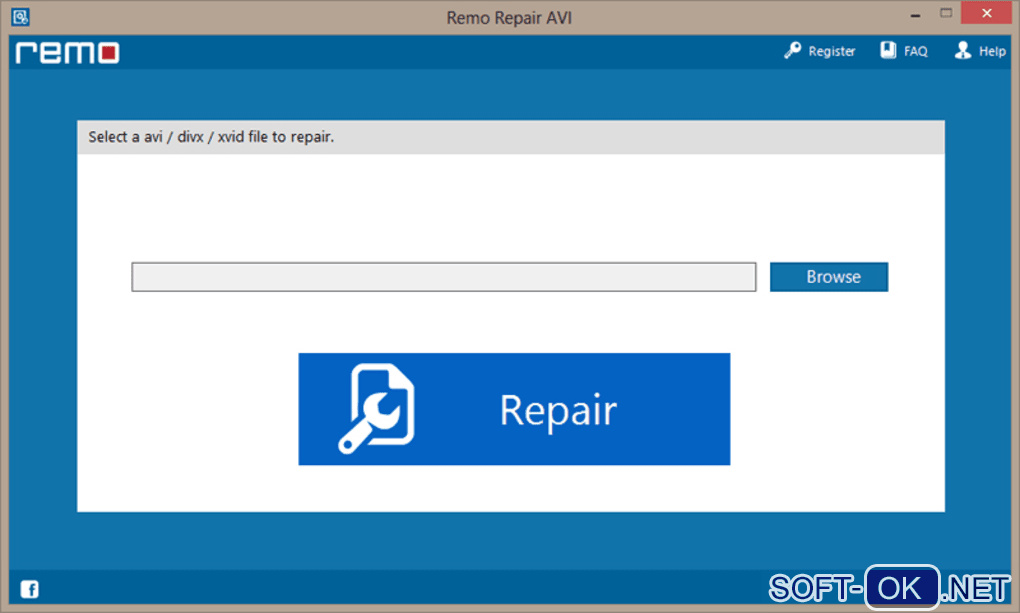Click the Help person icon
Screen dimensions: 1020x613
(x=963, y=50)
